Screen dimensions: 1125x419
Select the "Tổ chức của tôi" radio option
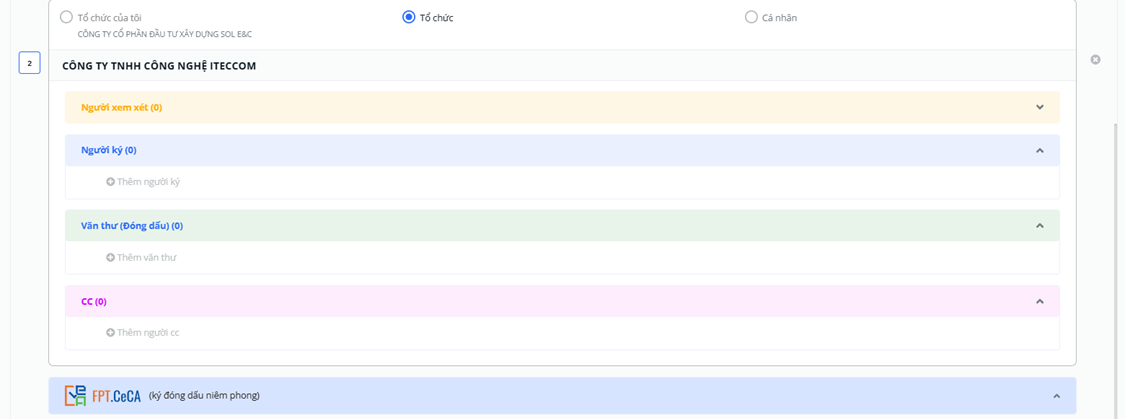point(66,17)
